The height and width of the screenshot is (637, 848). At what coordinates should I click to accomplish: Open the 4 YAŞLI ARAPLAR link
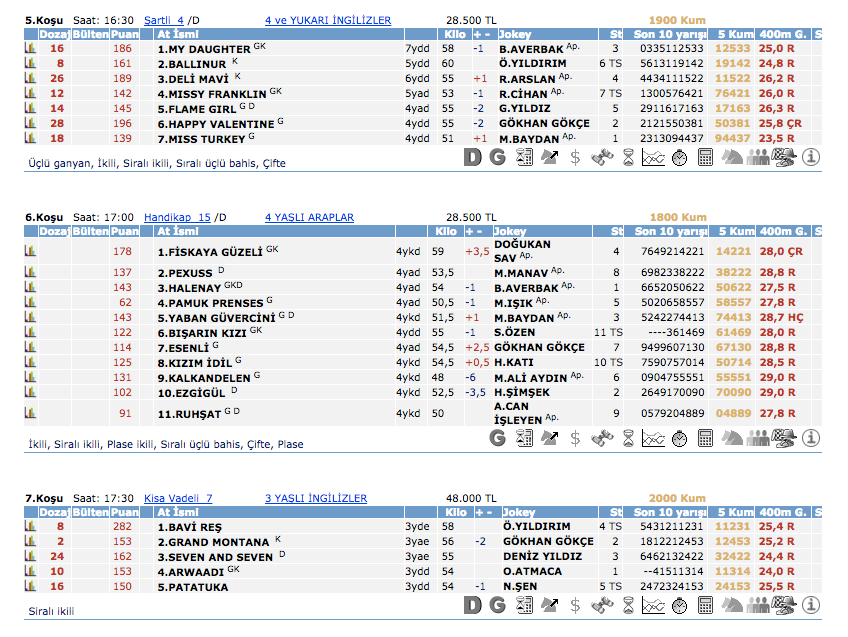(309, 217)
